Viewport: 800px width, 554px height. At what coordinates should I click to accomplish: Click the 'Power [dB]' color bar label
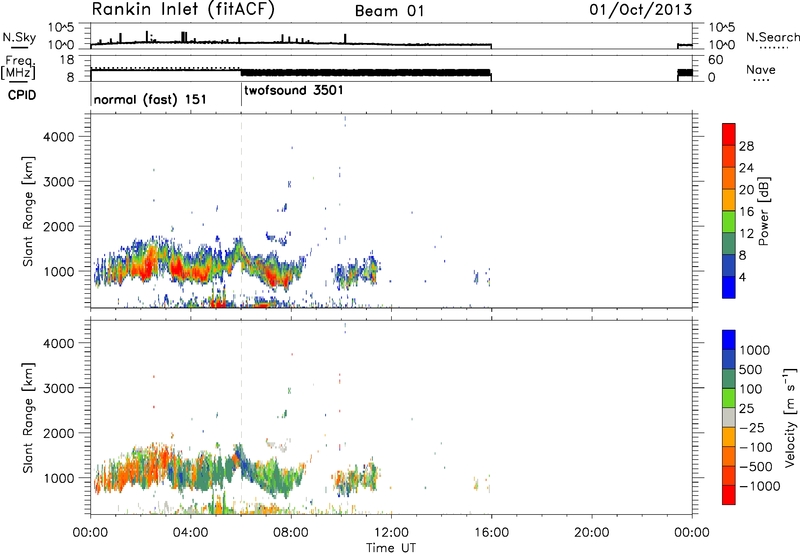pos(764,211)
